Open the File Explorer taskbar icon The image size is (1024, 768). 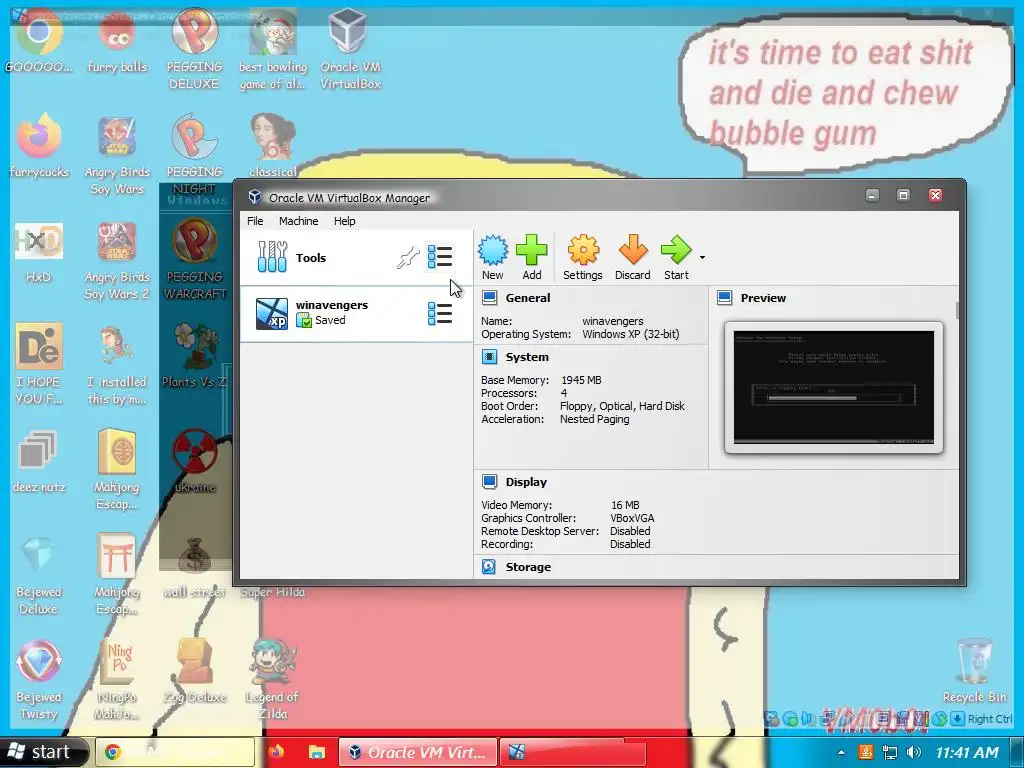316,752
